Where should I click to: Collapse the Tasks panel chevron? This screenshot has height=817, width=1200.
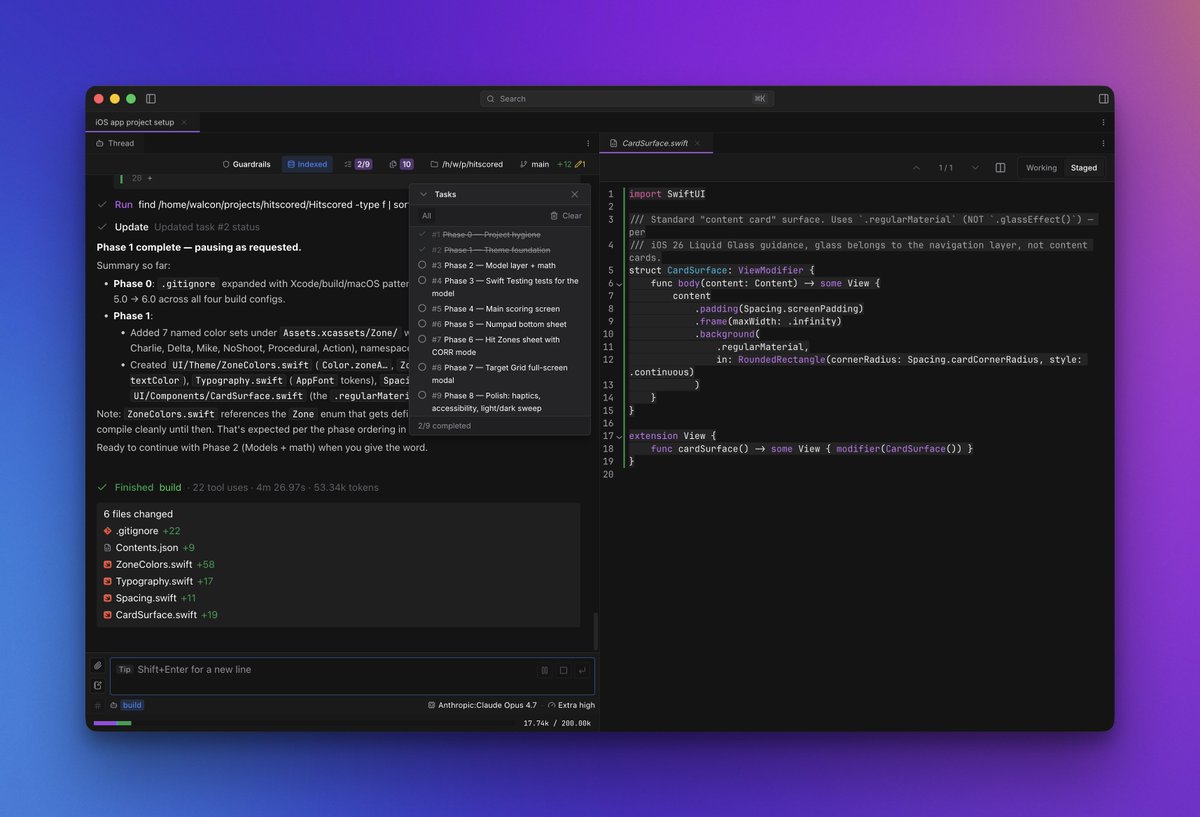[x=423, y=194]
